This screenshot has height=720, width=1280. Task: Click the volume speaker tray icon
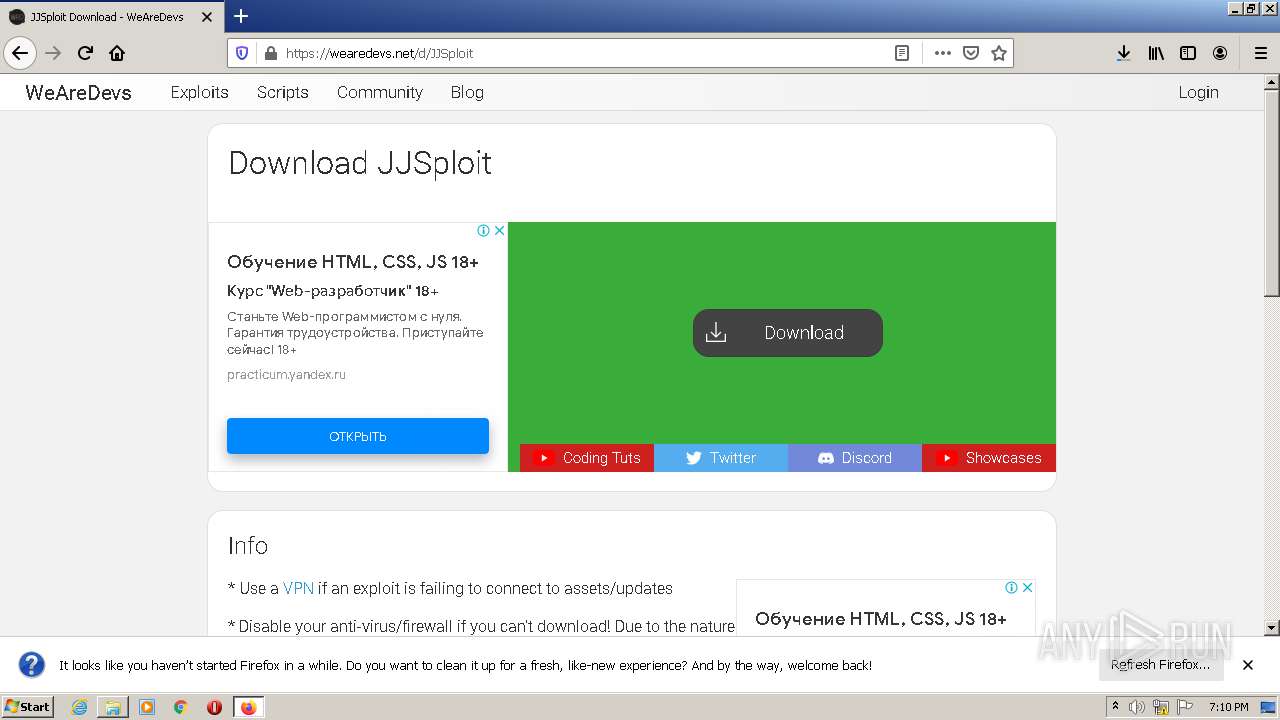pyautogui.click(x=1137, y=707)
